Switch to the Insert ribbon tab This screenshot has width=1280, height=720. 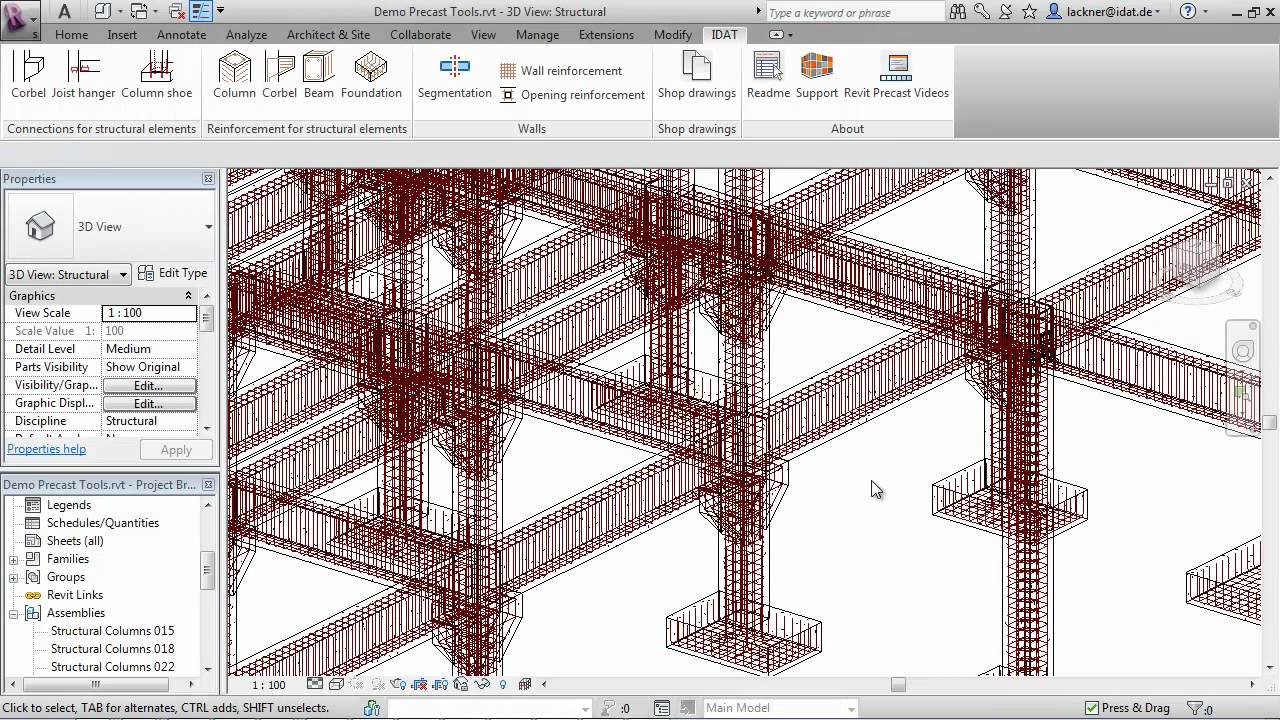click(x=122, y=34)
